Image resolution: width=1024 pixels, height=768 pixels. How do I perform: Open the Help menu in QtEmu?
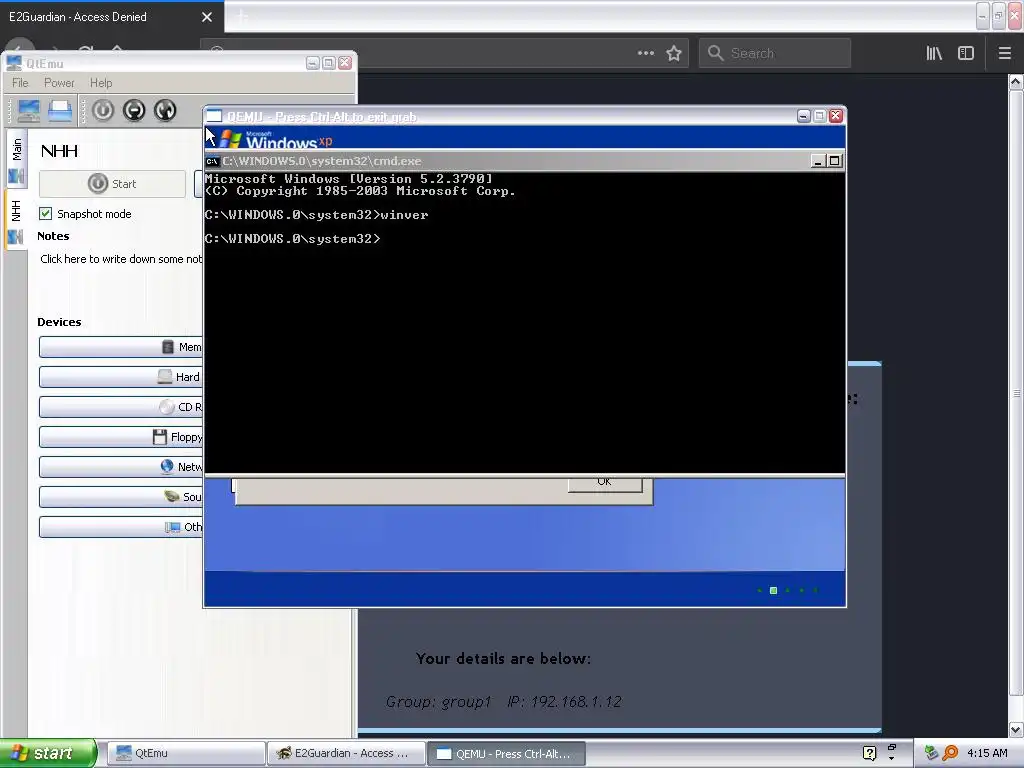point(101,83)
